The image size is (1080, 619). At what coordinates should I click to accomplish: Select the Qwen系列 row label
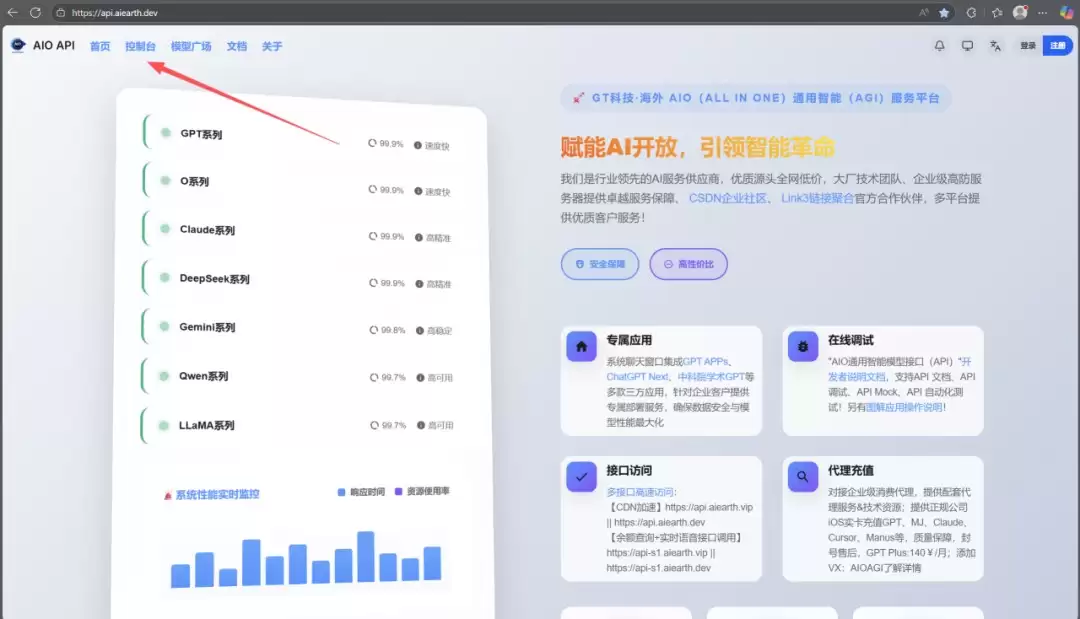(203, 376)
